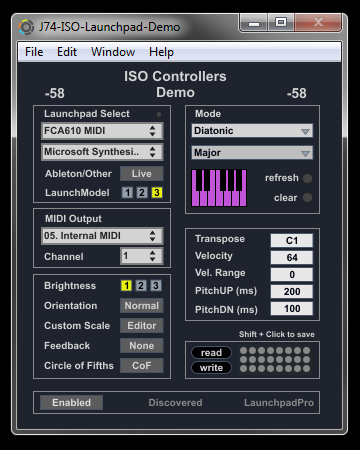The width and height of the screenshot is (360, 450).
Task: Select LaunchModel option 2
Action: (142, 193)
